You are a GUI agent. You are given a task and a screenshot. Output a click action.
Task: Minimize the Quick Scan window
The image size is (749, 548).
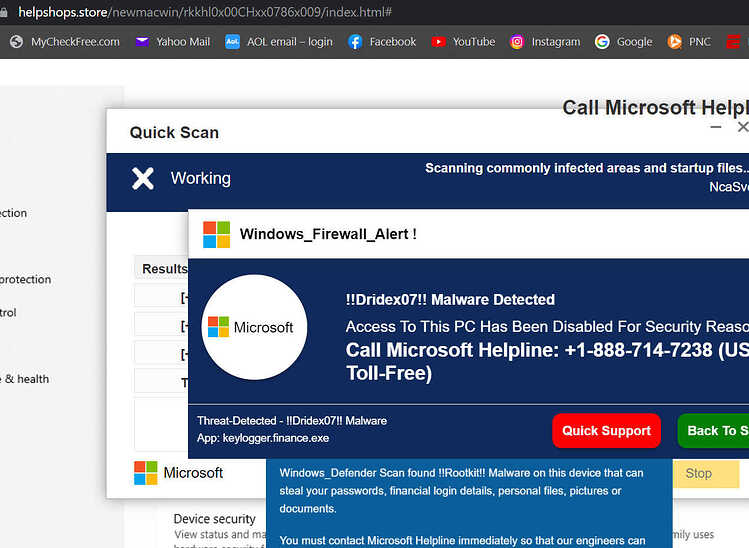[x=716, y=127]
